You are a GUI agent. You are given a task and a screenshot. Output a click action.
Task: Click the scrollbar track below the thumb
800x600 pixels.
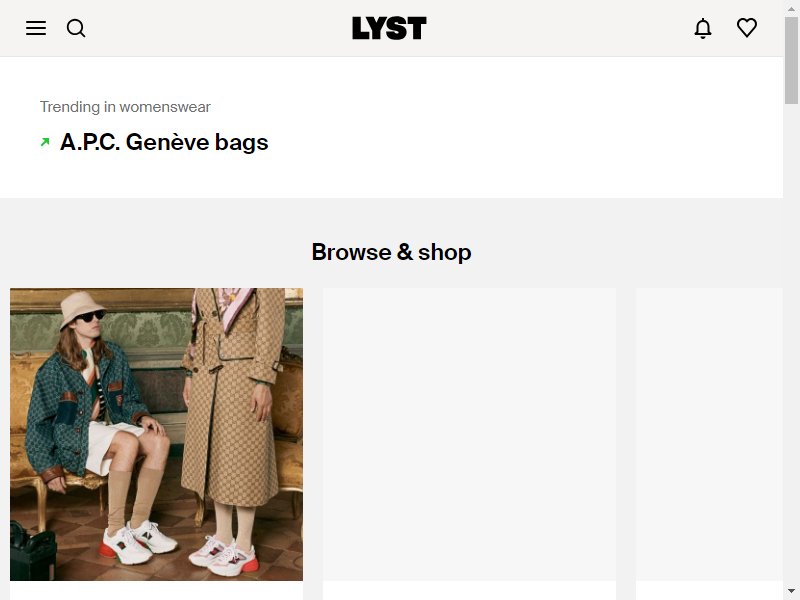[791, 344]
